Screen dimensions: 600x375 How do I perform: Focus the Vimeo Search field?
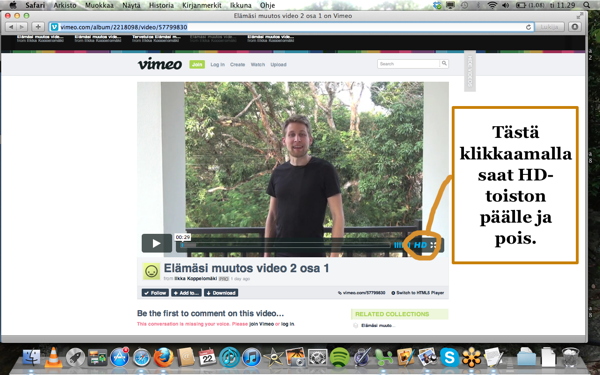(x=408, y=64)
